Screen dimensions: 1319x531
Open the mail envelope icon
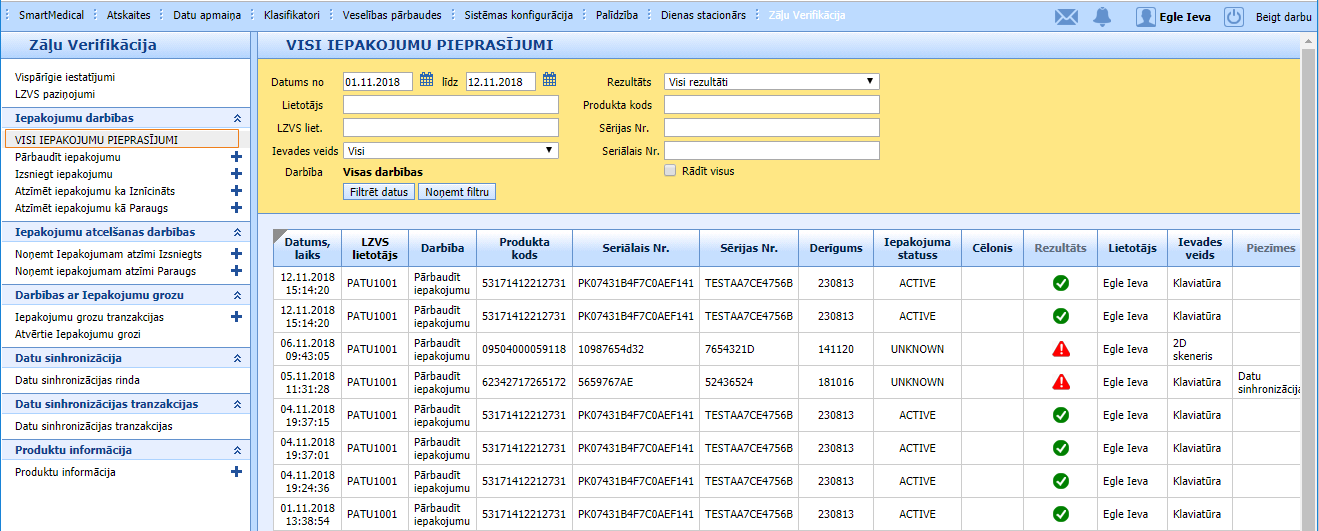[1067, 17]
